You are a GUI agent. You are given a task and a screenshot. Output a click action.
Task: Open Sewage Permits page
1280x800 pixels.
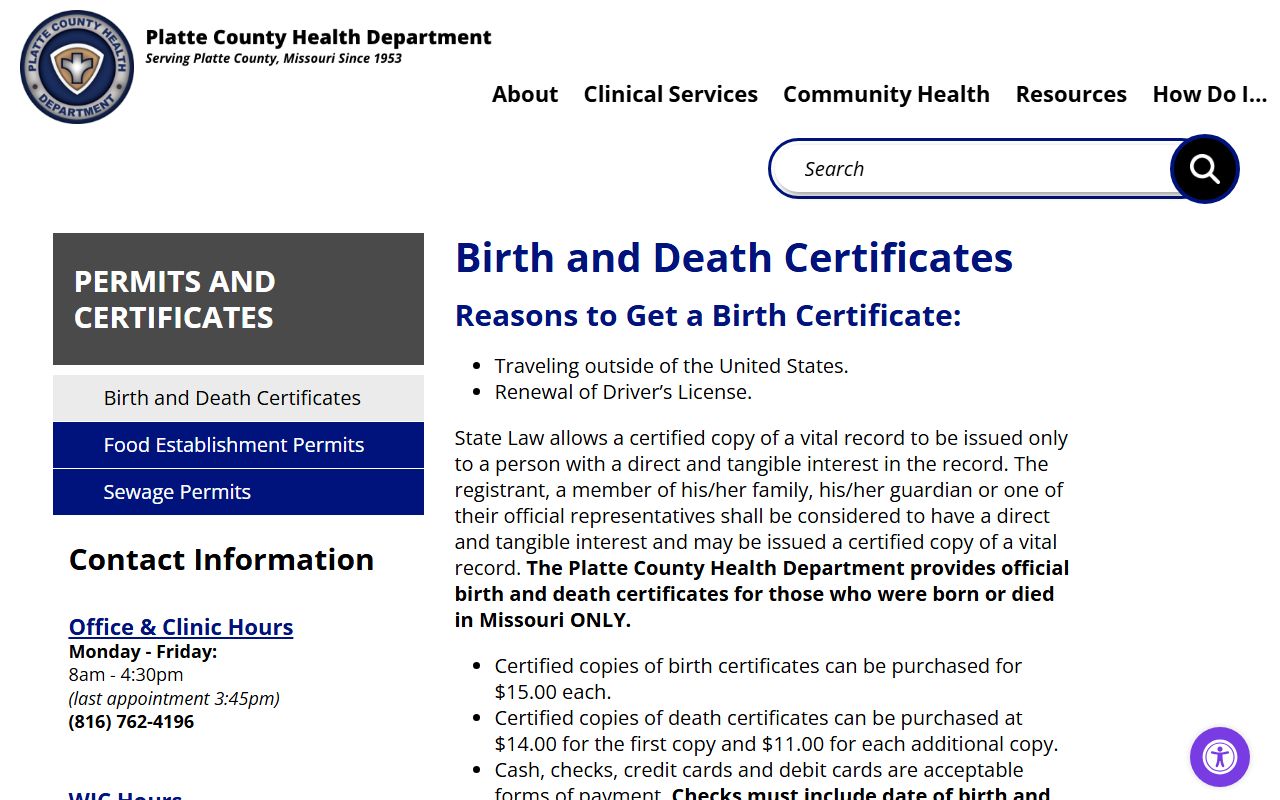[x=238, y=492]
